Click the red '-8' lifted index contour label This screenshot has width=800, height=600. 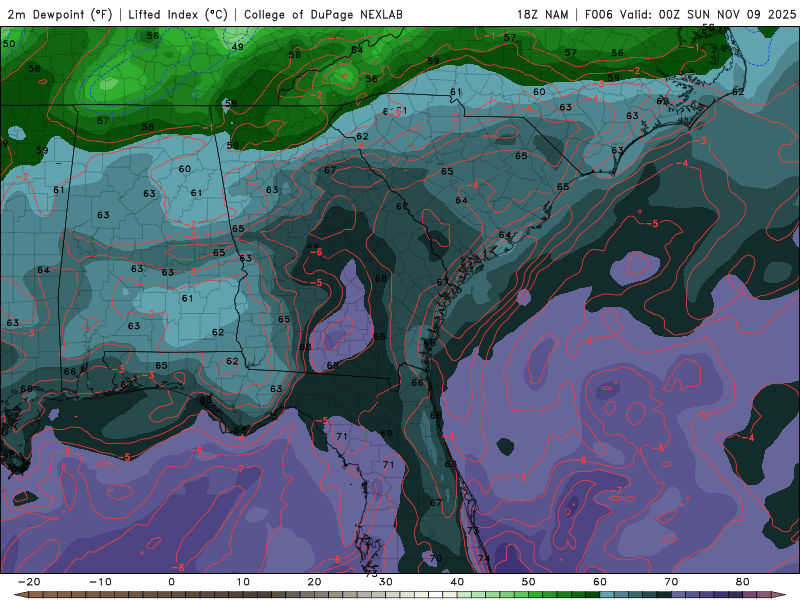click(x=178, y=567)
